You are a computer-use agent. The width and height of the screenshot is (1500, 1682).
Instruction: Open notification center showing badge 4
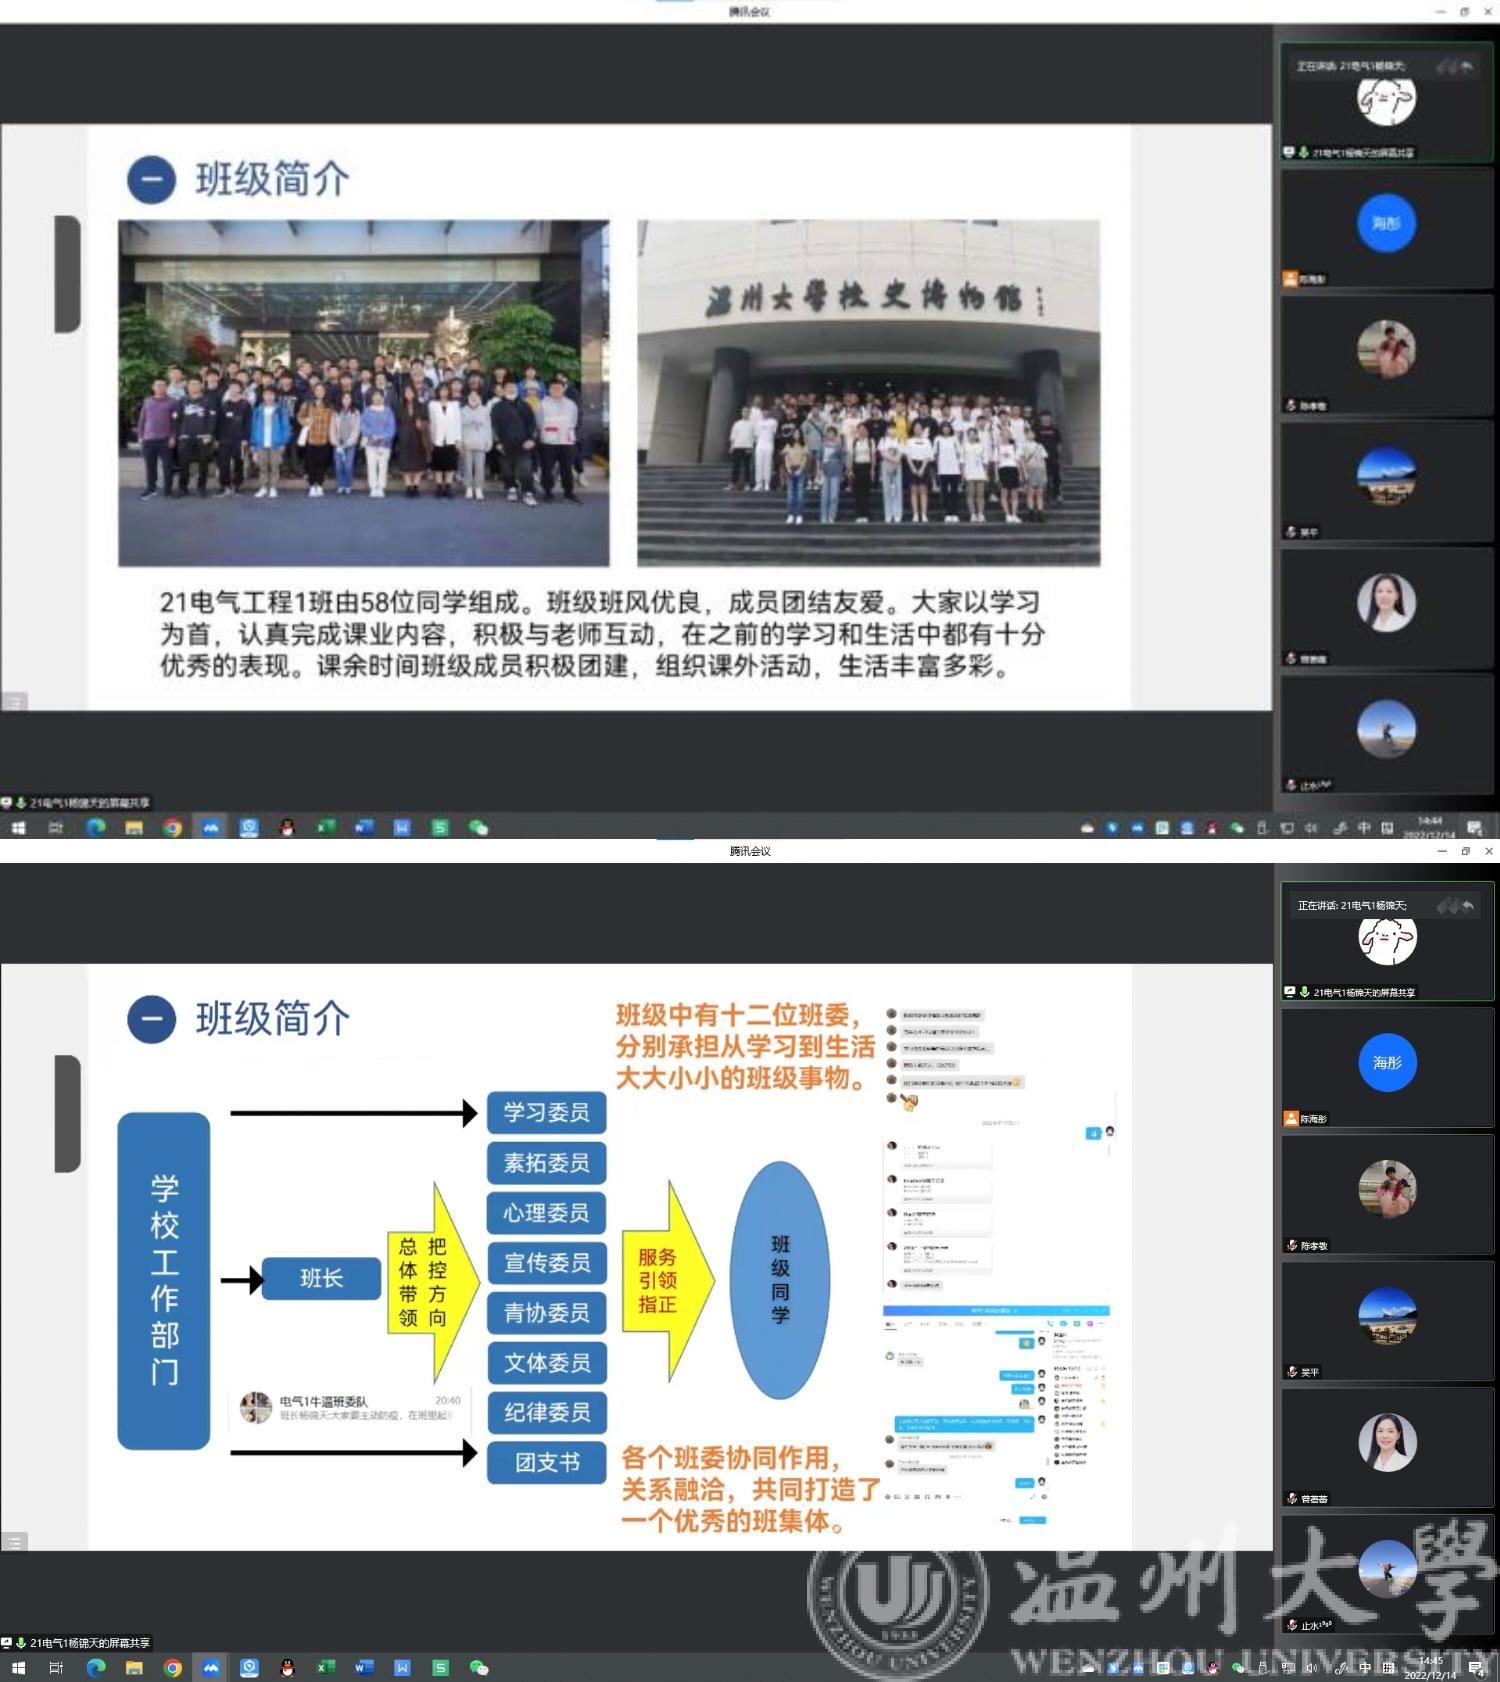1476,1667
